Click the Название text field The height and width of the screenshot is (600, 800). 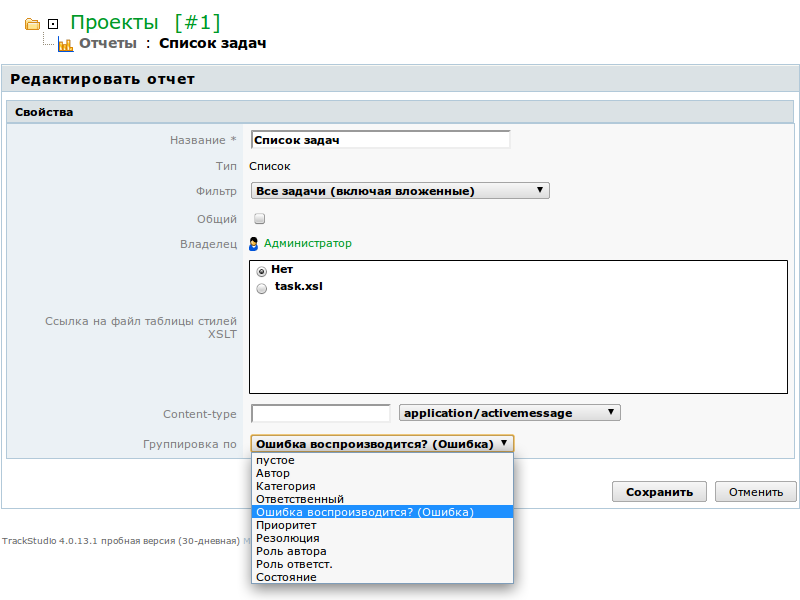(380, 140)
